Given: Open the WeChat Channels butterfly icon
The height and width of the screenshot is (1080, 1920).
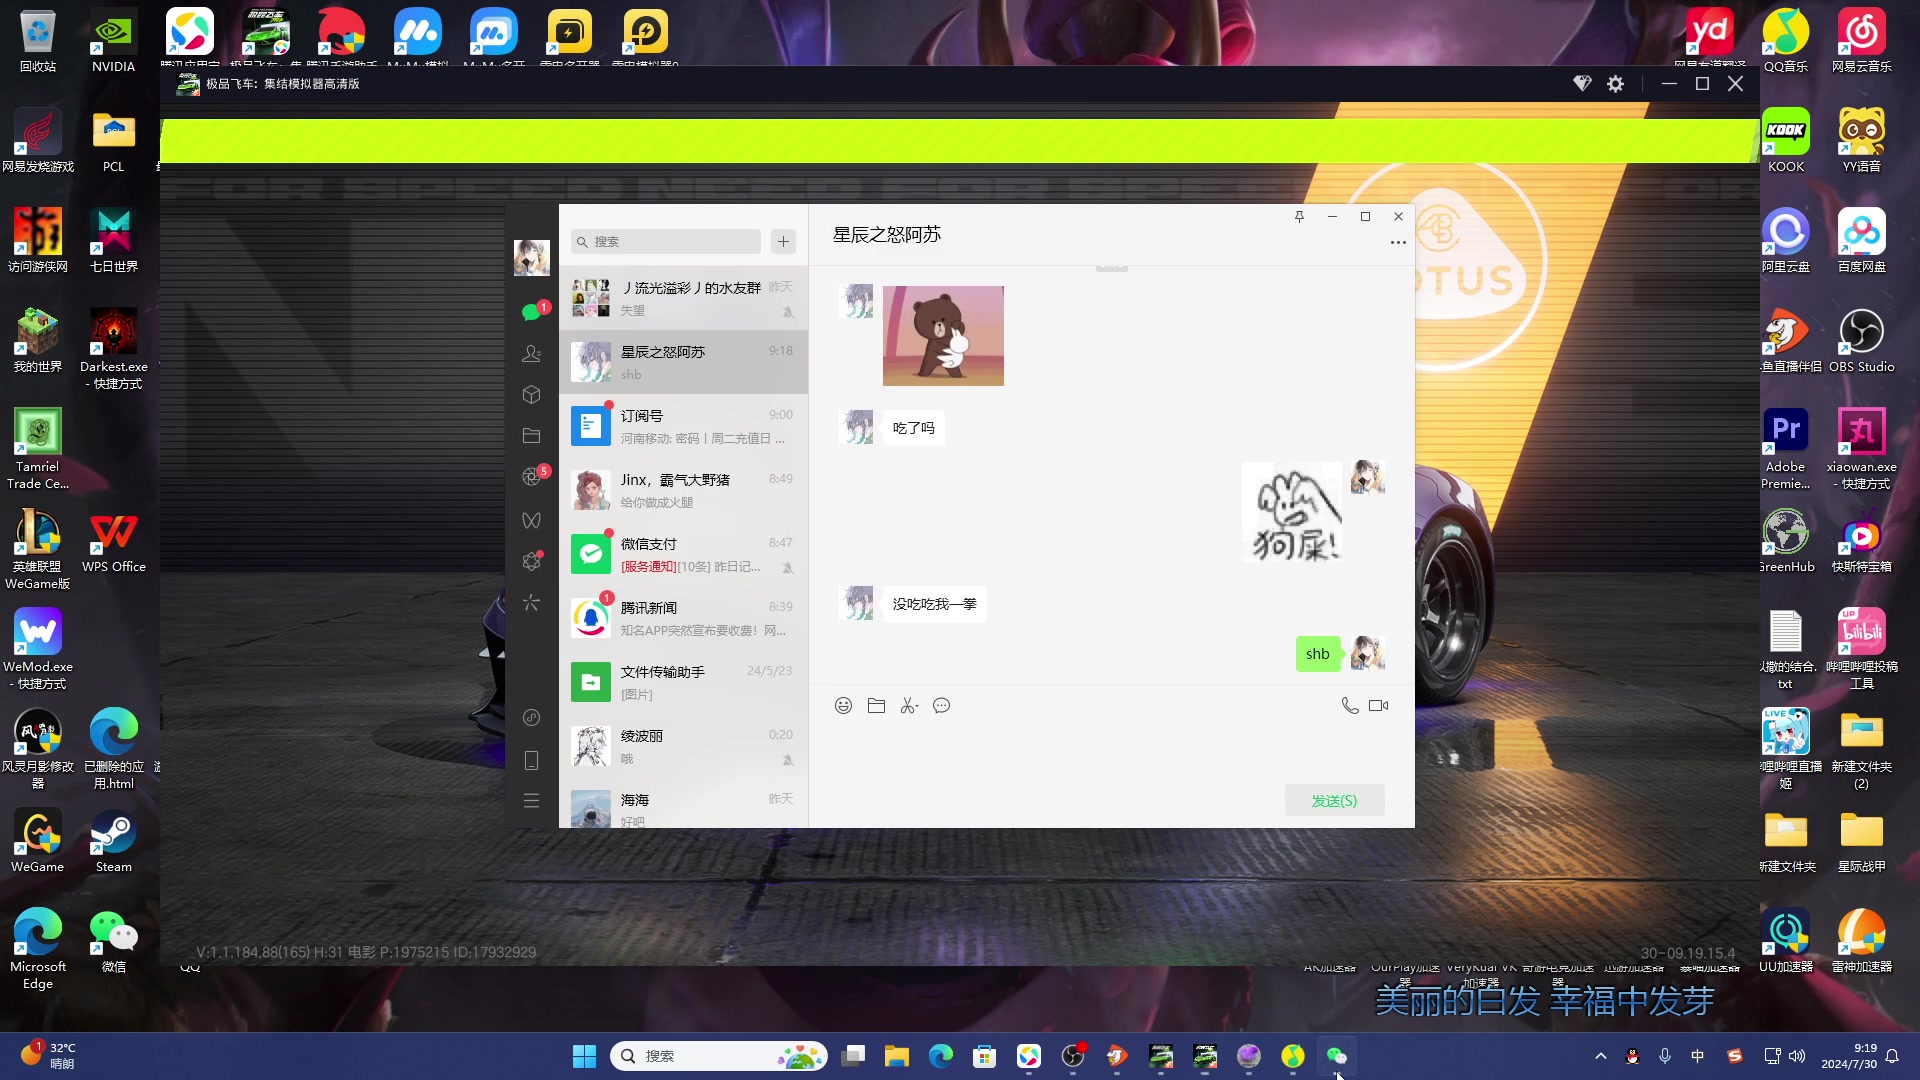Looking at the screenshot, I should click(x=531, y=520).
